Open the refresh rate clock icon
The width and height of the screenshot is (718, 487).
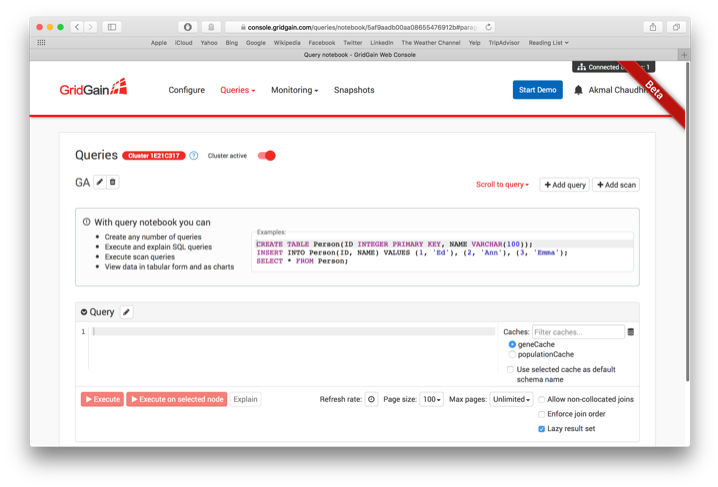pos(371,399)
